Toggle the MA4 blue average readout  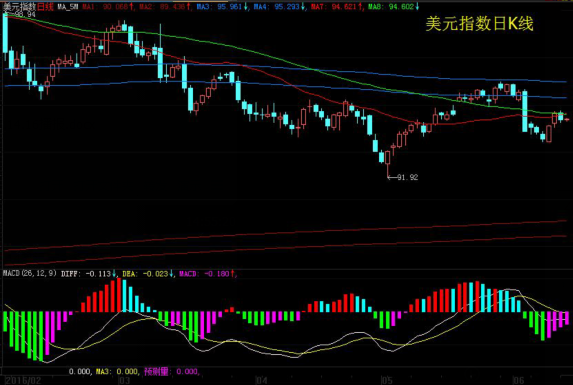277,7
